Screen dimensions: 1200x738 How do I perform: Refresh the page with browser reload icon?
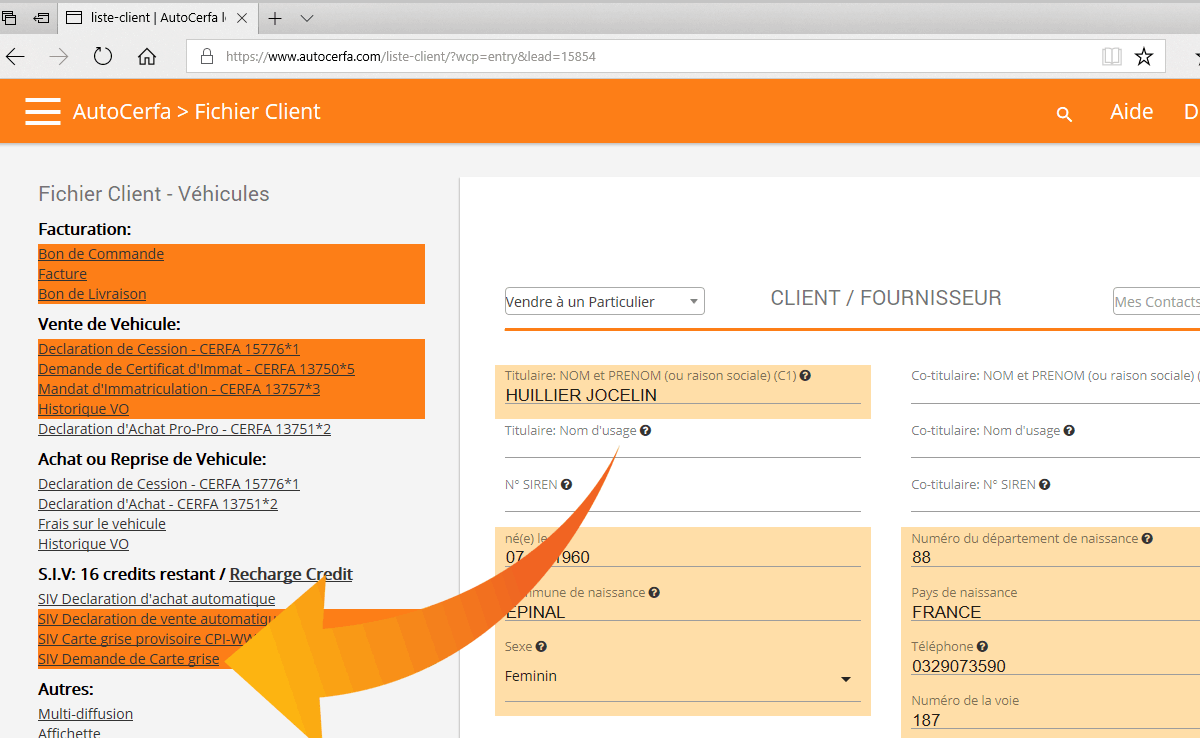tap(103, 57)
